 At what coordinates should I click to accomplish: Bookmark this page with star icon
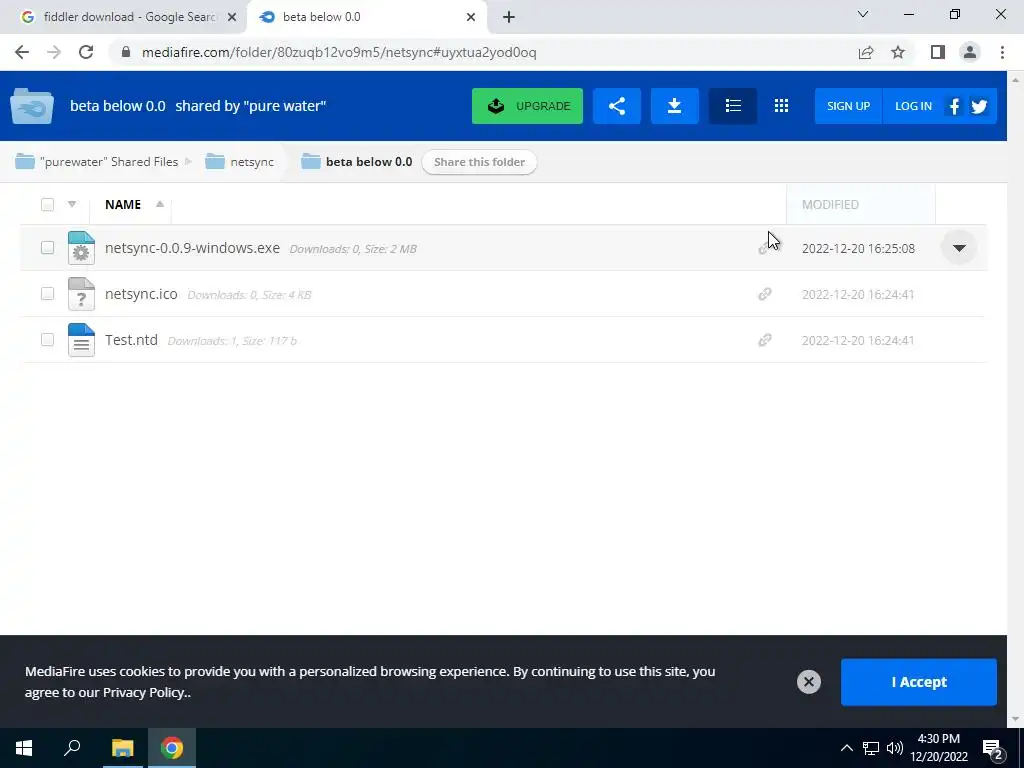[x=898, y=52]
